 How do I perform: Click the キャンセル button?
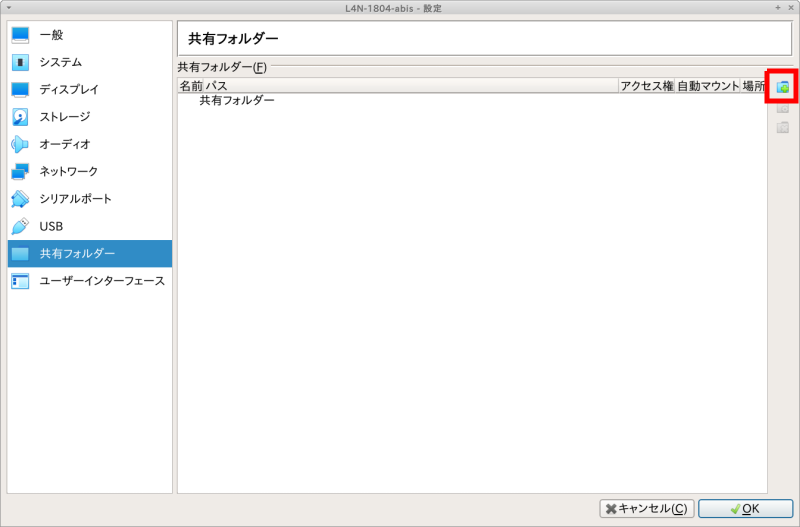pyautogui.click(x=646, y=509)
